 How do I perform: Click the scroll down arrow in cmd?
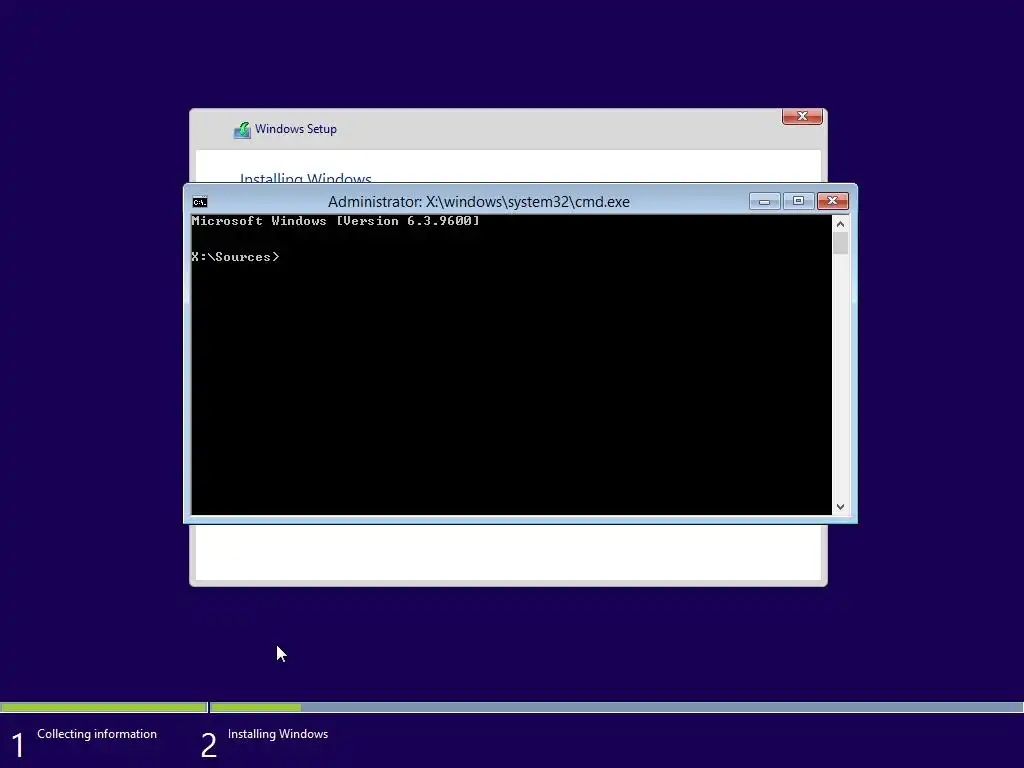pyautogui.click(x=840, y=507)
